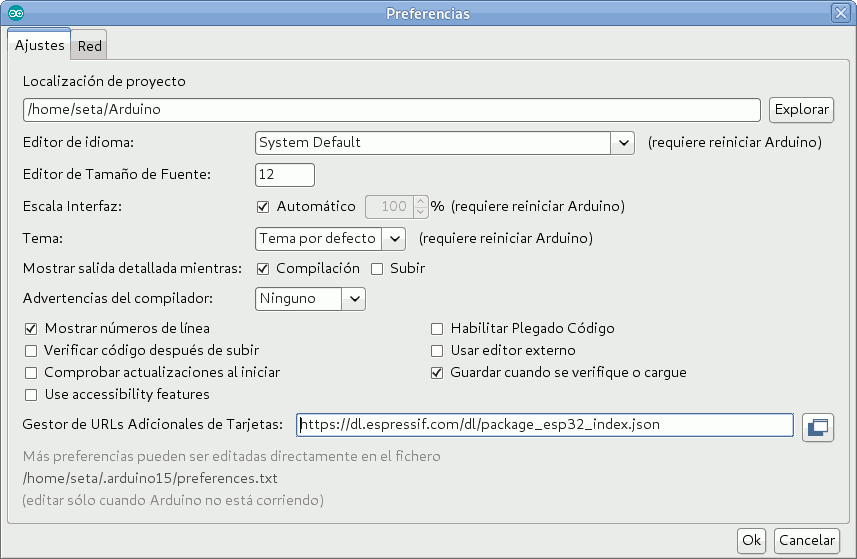The height and width of the screenshot is (559, 857).
Task: Toggle Guardar cuando se verifique o cargue
Action: pyautogui.click(x=437, y=373)
